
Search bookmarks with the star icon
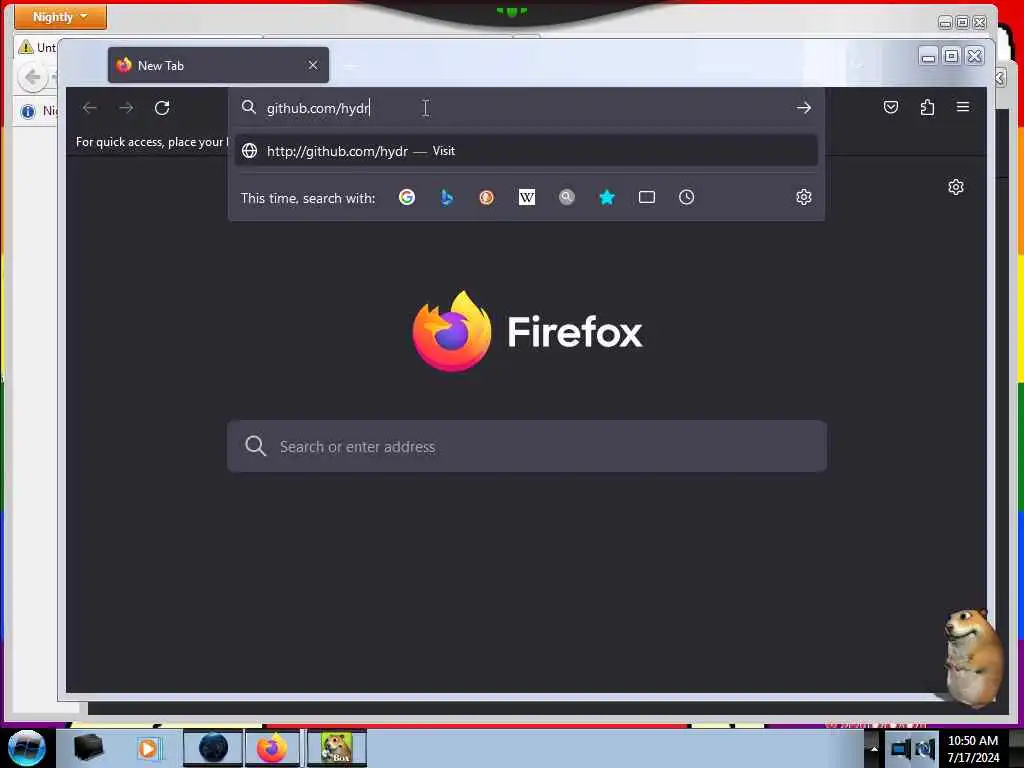[607, 197]
